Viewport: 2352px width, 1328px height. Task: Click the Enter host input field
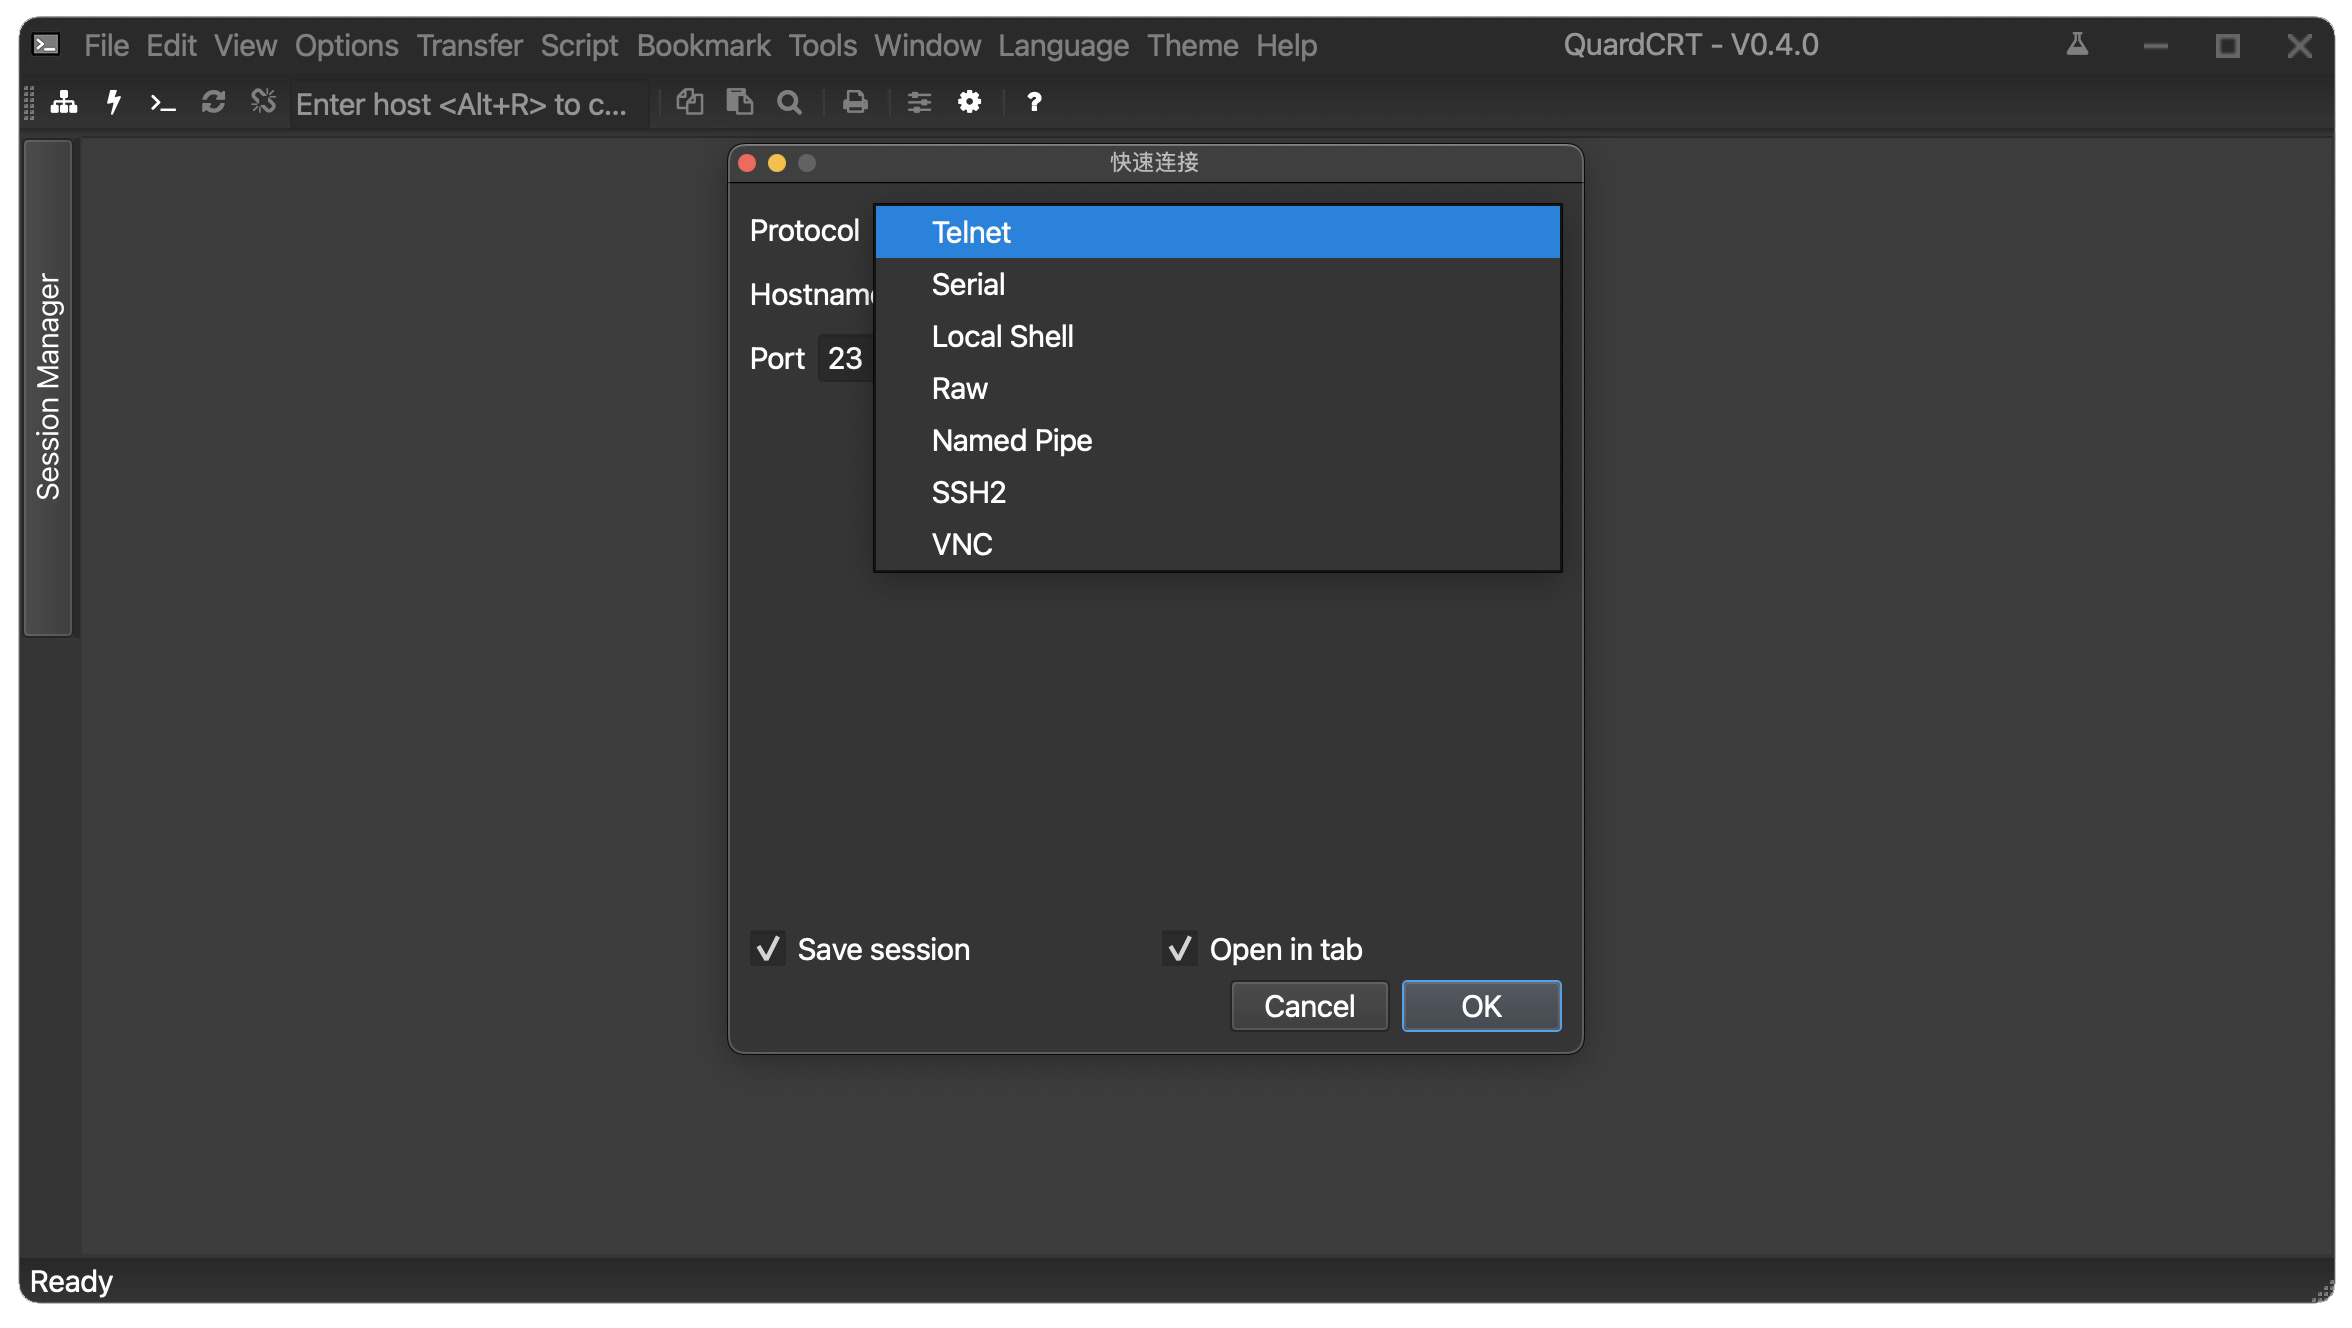click(462, 104)
